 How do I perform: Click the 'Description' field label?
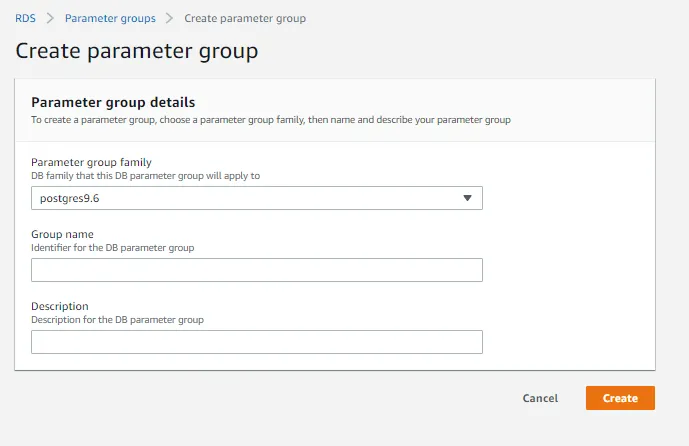tap(60, 306)
